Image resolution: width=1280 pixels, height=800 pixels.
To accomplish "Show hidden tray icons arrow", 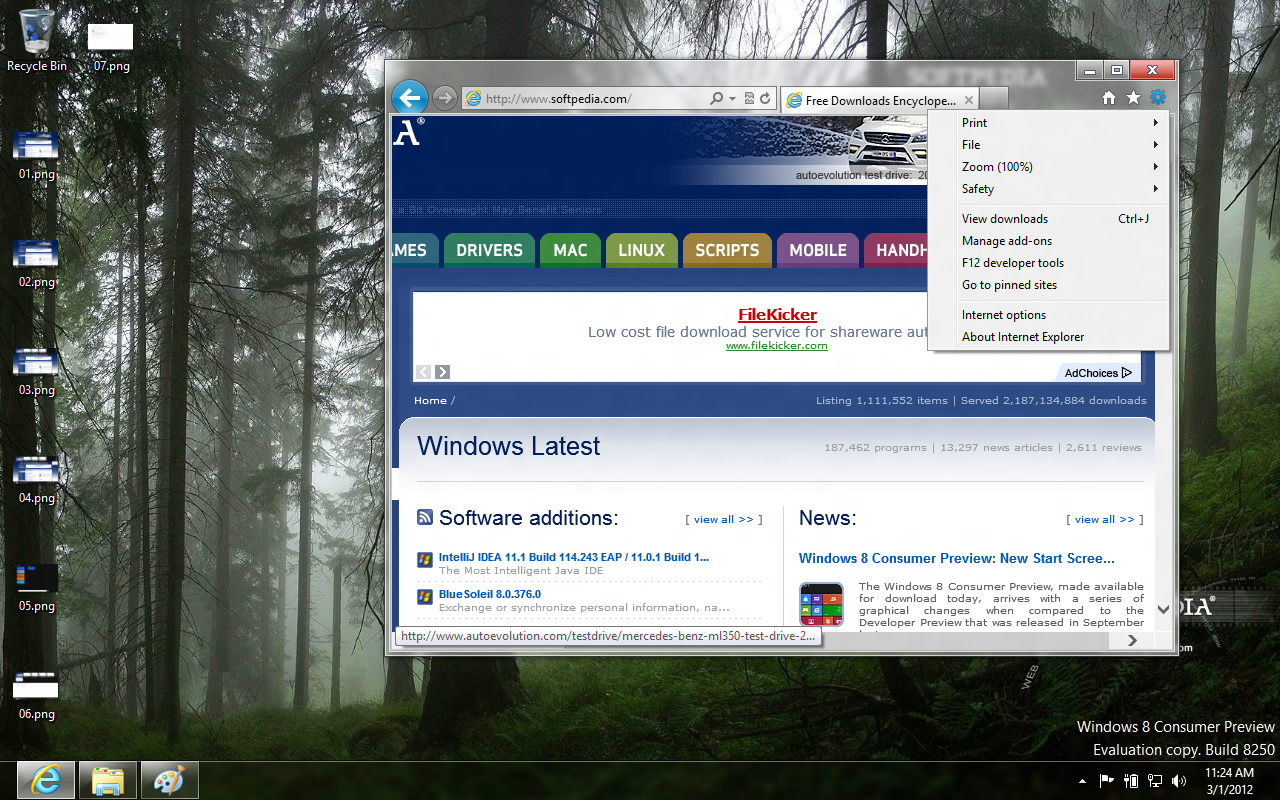I will (1083, 781).
